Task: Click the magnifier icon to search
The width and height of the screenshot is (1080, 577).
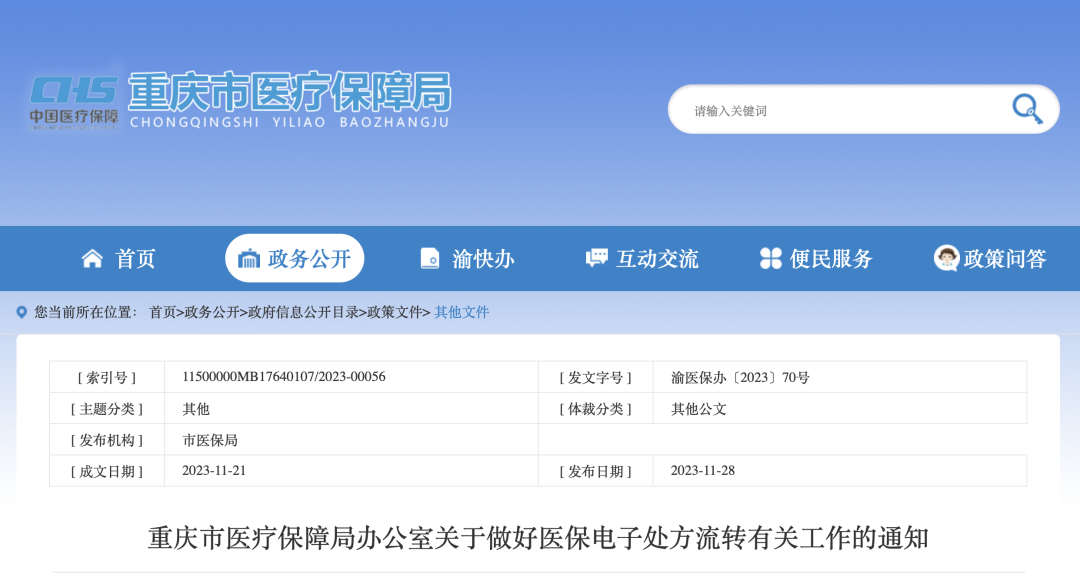Action: pos(1025,109)
